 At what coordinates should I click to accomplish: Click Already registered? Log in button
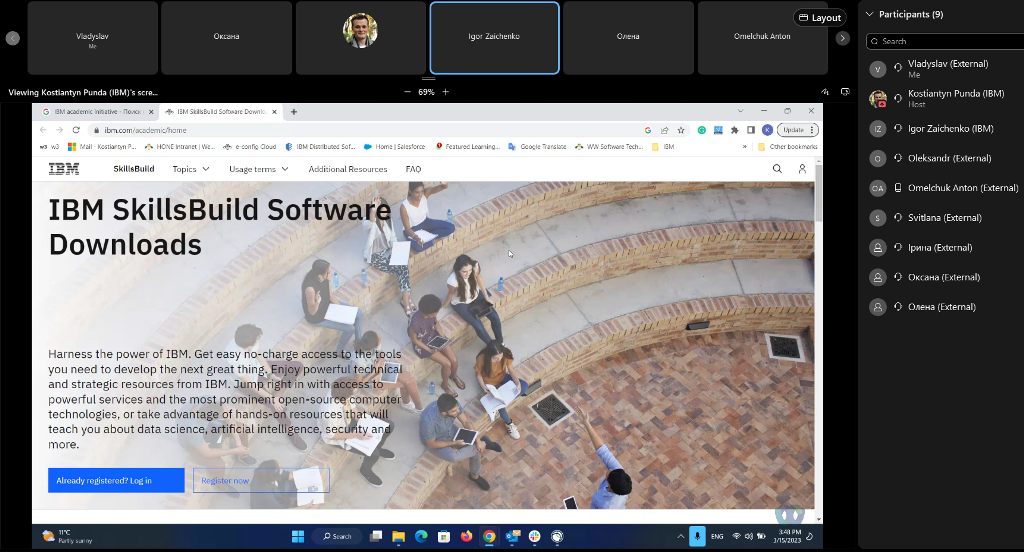(x=116, y=481)
